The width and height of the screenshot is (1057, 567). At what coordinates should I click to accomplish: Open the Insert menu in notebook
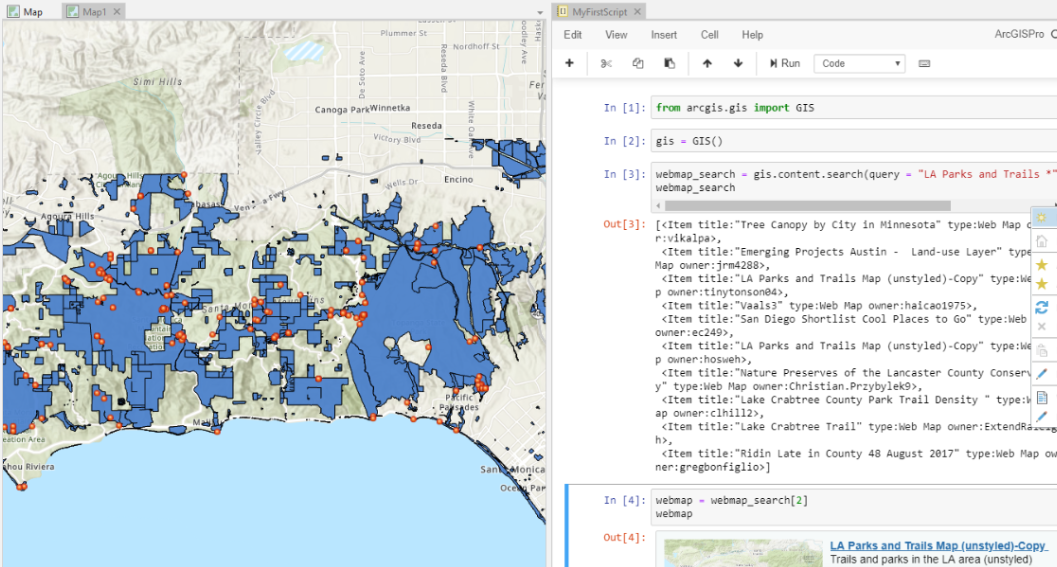664,35
